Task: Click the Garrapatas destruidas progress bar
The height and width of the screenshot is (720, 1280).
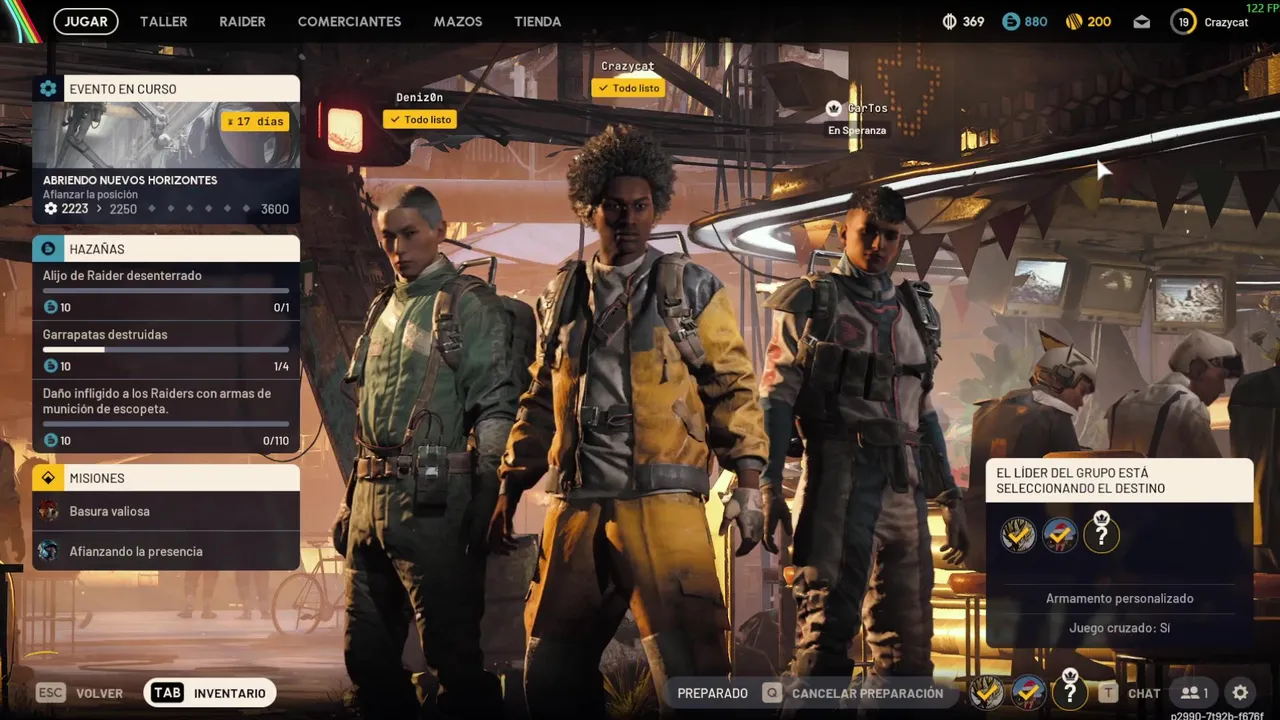Action: [166, 350]
